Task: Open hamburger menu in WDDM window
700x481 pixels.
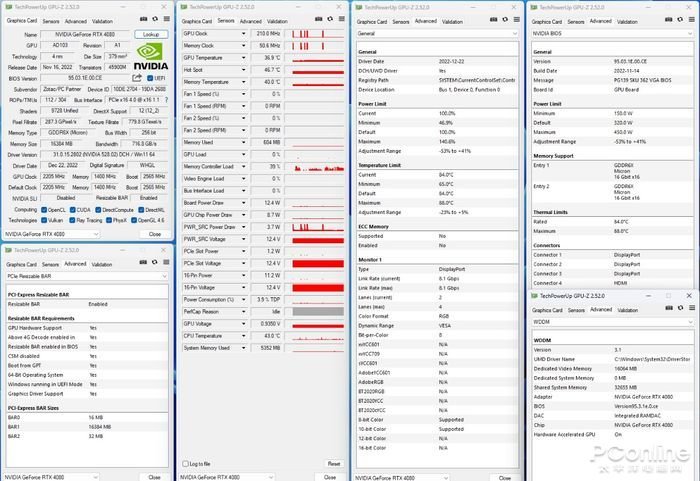Action: 692,308
